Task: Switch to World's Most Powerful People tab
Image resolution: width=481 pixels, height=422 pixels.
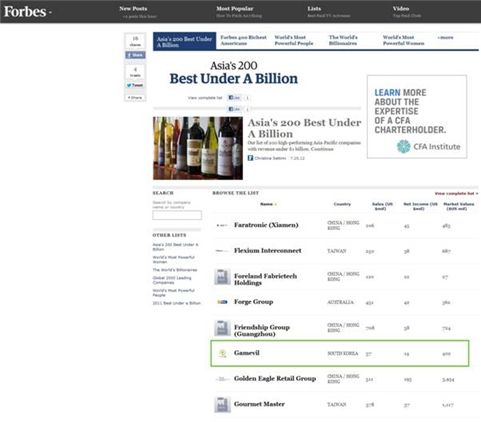Action: tap(294, 40)
